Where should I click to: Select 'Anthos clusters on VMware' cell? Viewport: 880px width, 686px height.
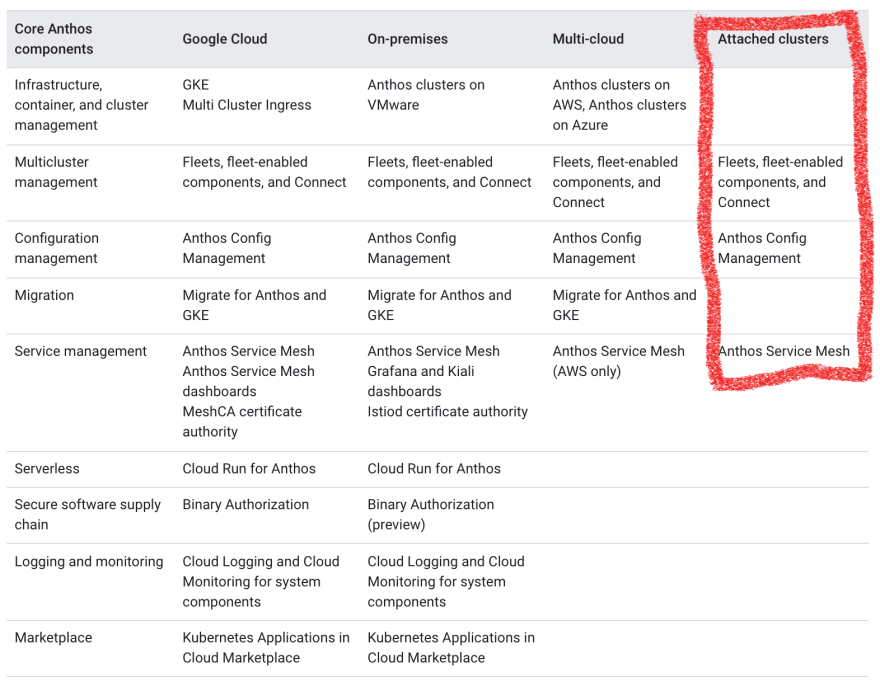click(x=426, y=95)
